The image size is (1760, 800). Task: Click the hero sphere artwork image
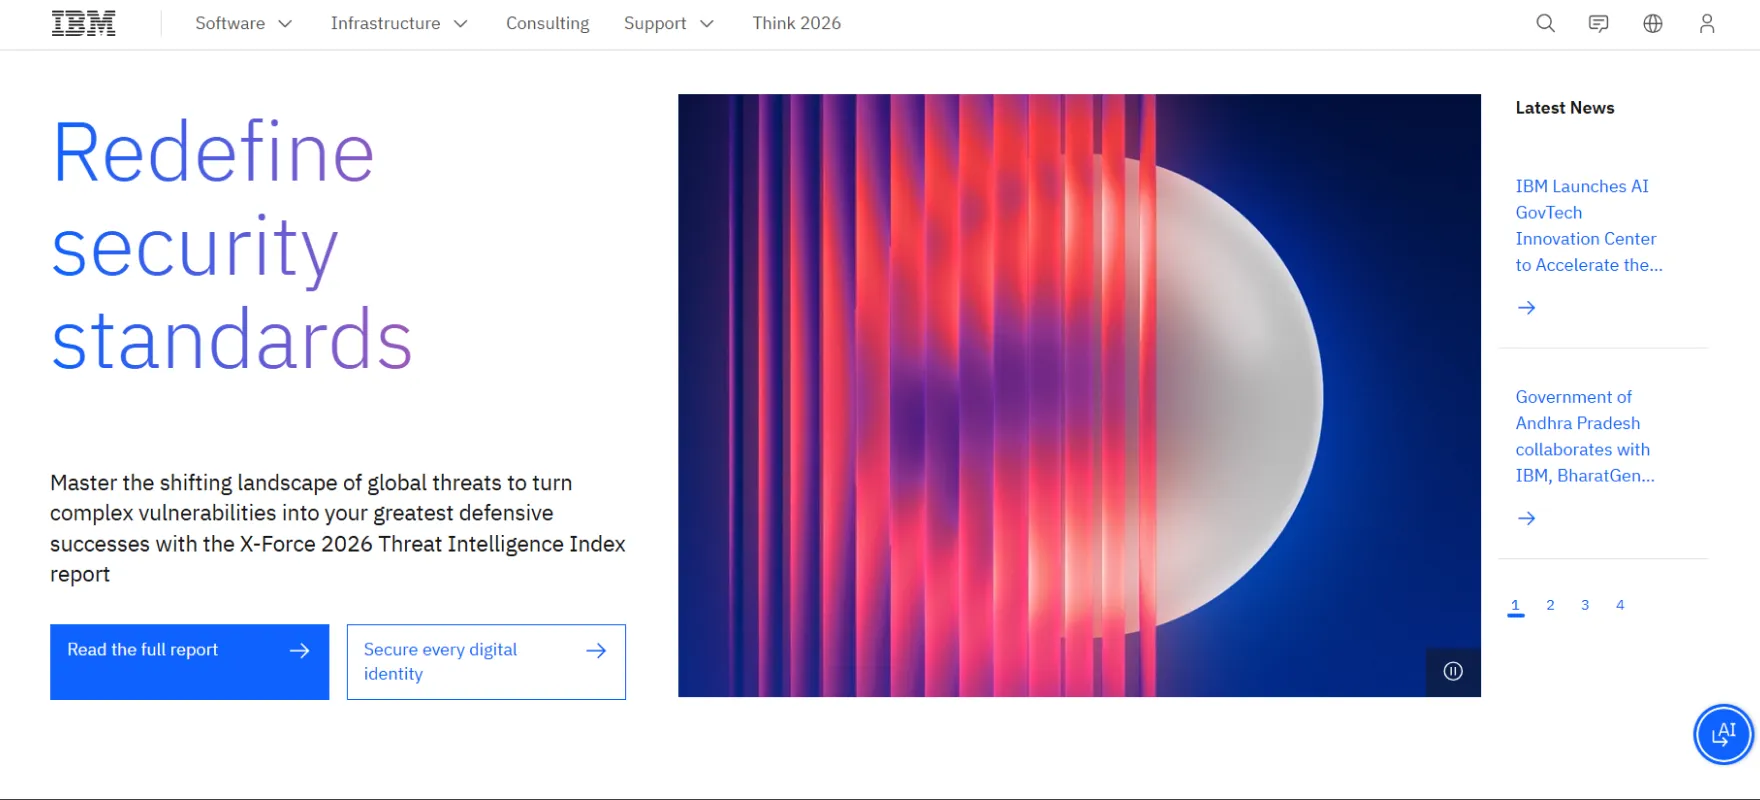point(1079,395)
